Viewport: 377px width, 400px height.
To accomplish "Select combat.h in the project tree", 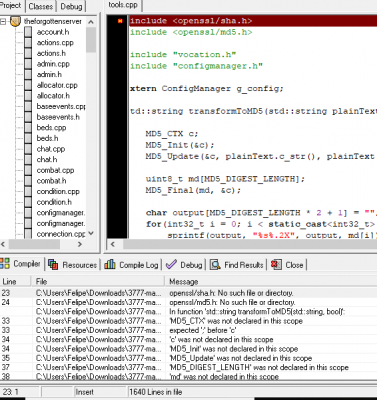I will 51,181.
